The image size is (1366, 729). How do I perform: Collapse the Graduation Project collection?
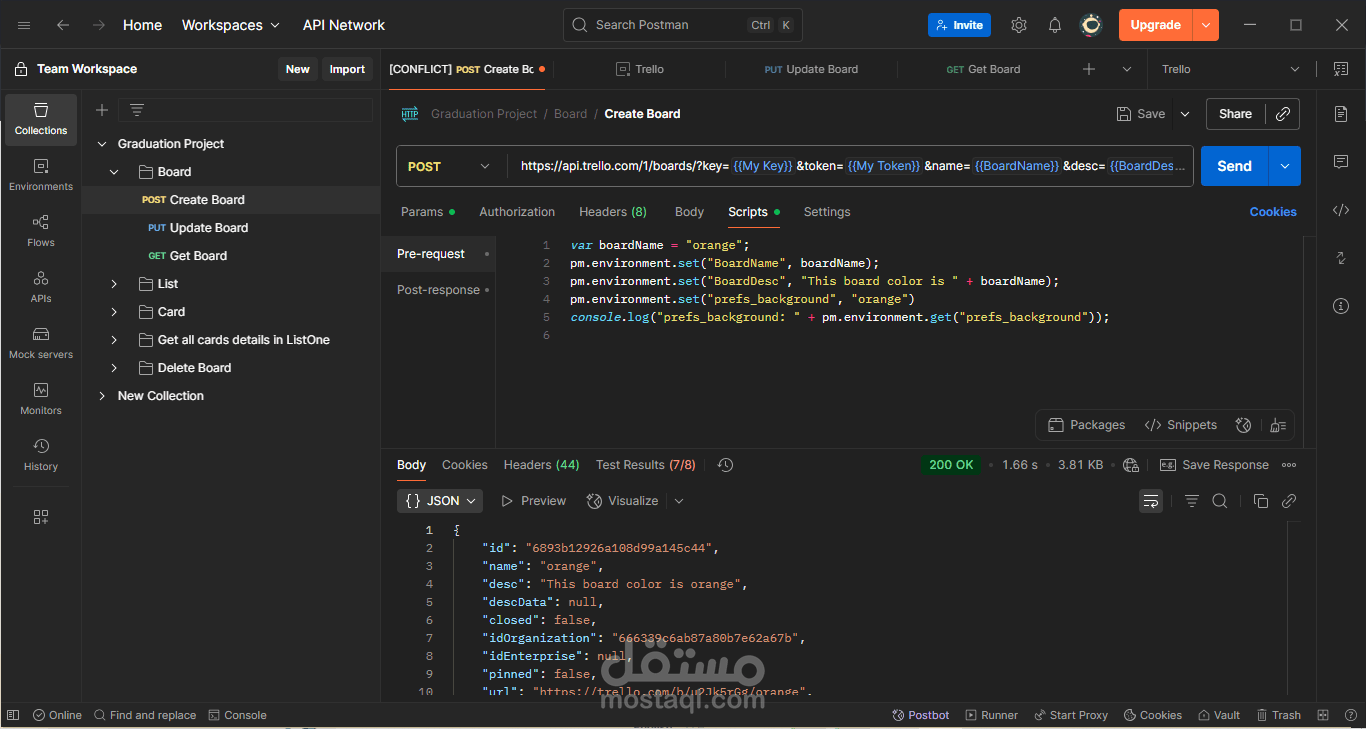tap(102, 144)
